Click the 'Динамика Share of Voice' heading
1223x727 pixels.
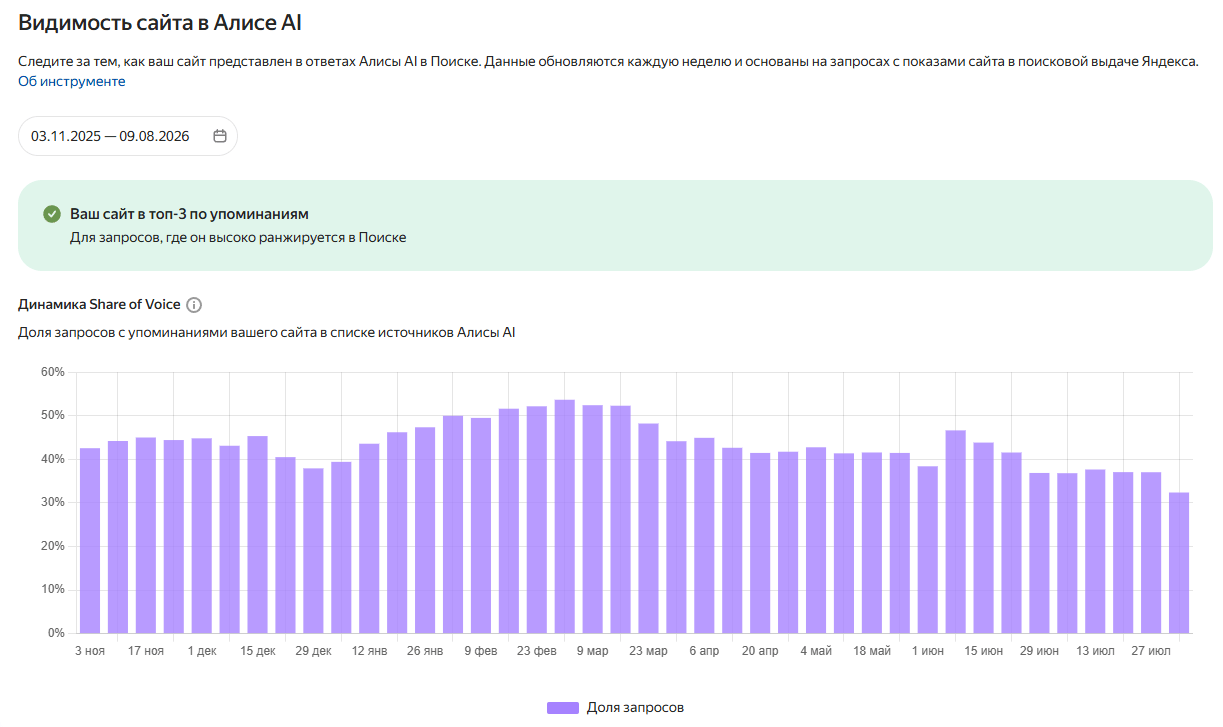[100, 305]
